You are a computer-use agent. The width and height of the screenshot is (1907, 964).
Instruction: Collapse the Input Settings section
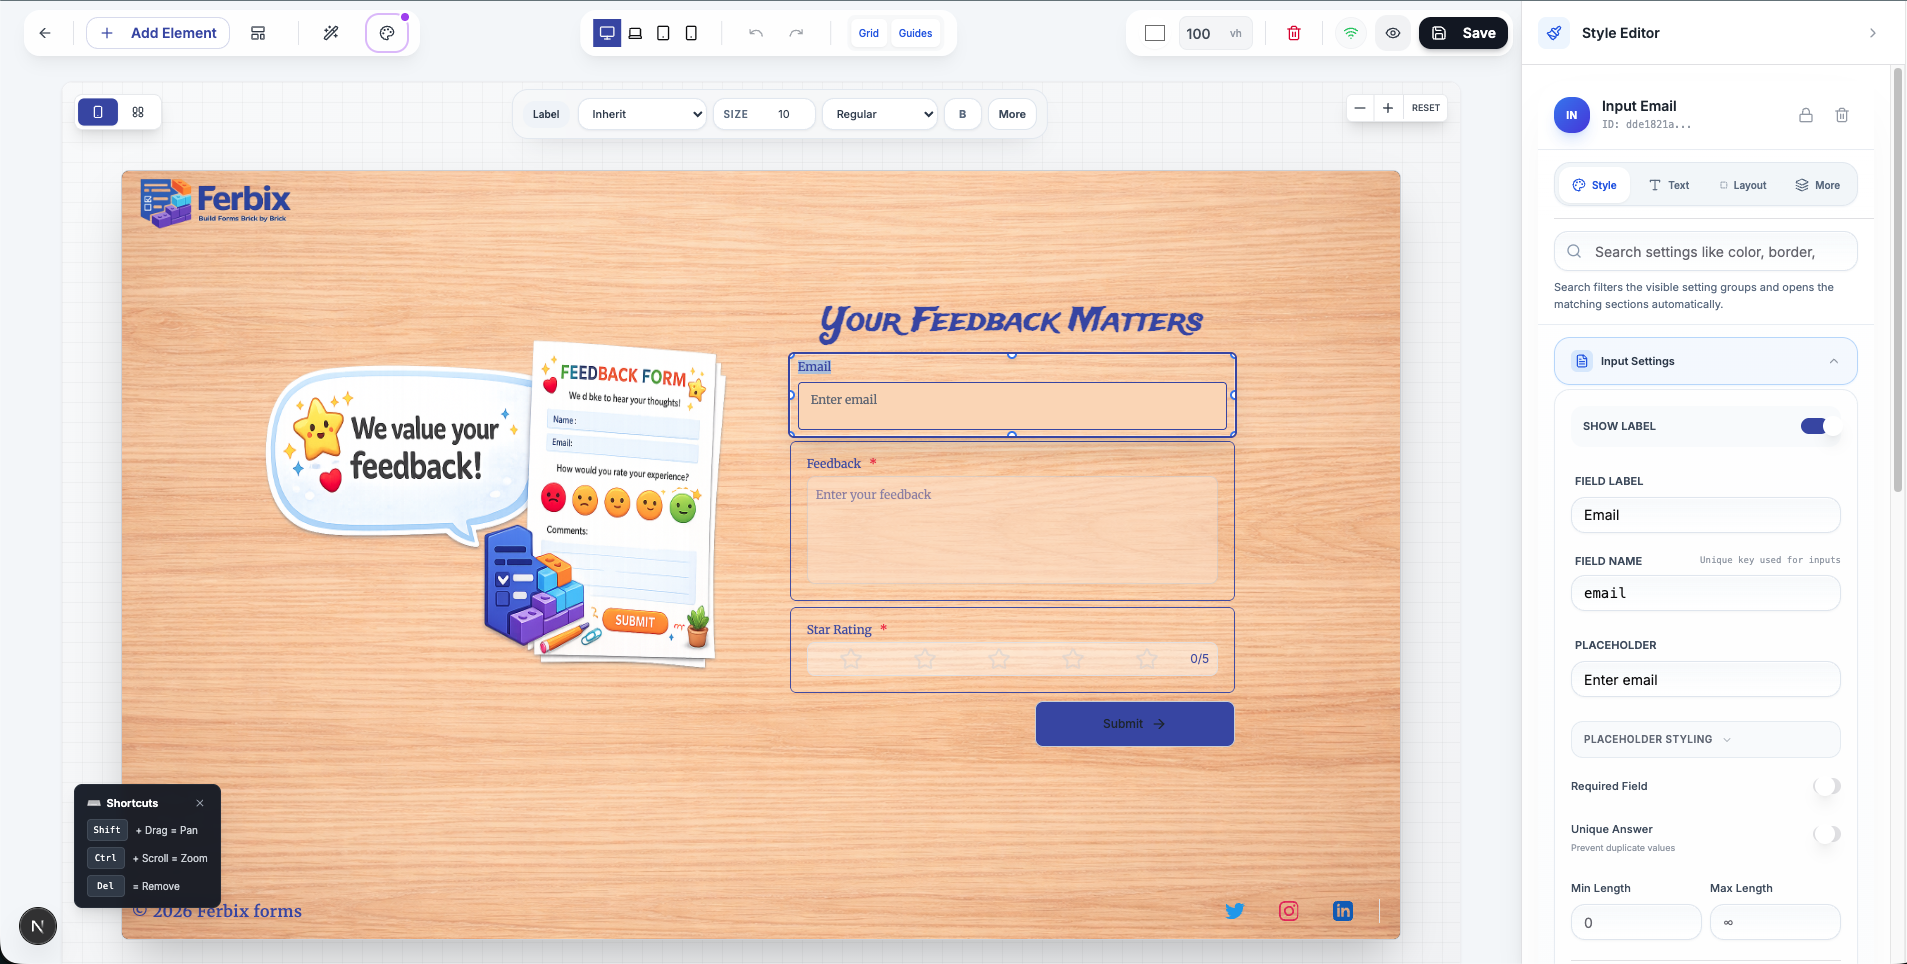[1706, 361]
